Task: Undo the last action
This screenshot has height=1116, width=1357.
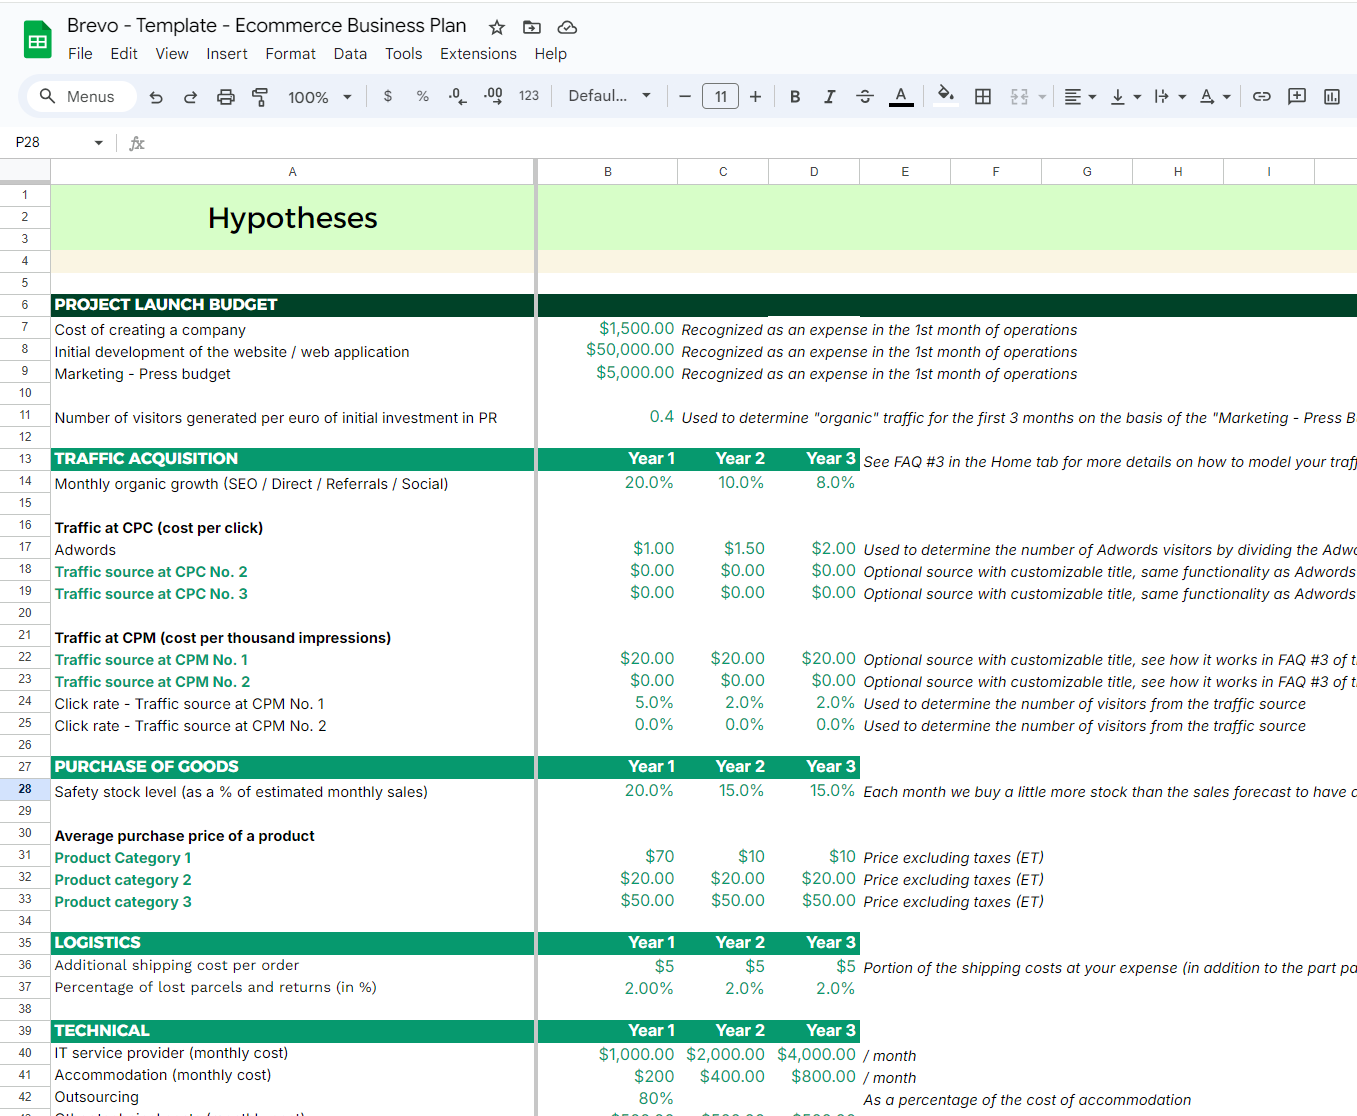Action: pyautogui.click(x=156, y=97)
